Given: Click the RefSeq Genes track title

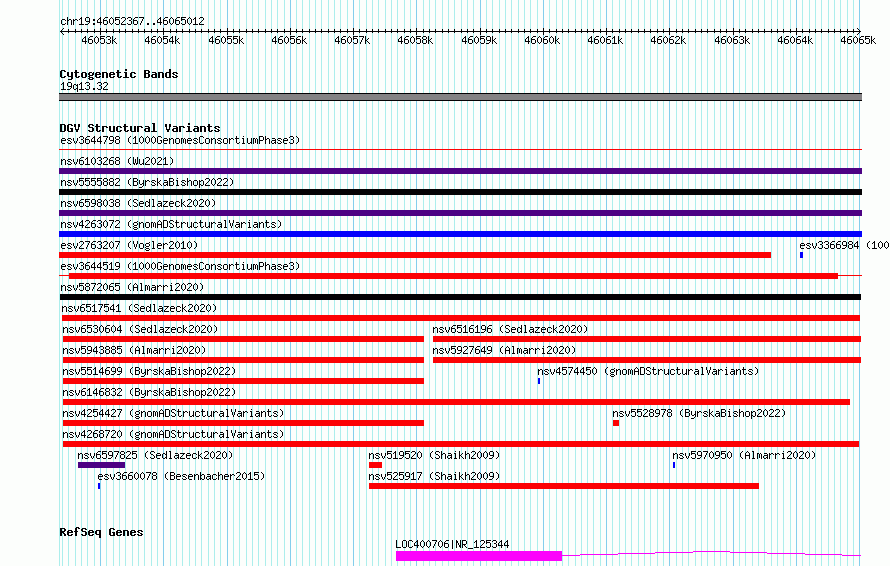Looking at the screenshot, I should tap(101, 533).
